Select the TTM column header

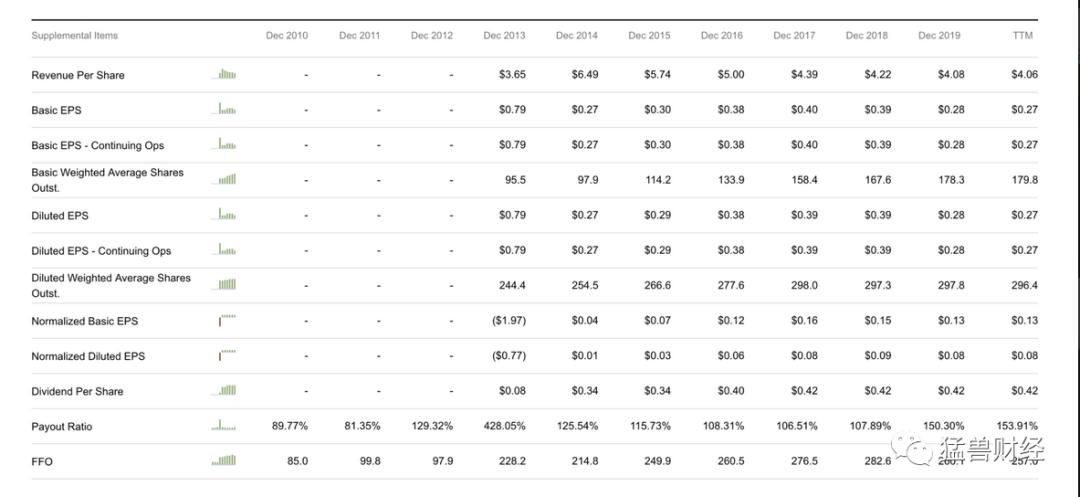click(x=1022, y=36)
